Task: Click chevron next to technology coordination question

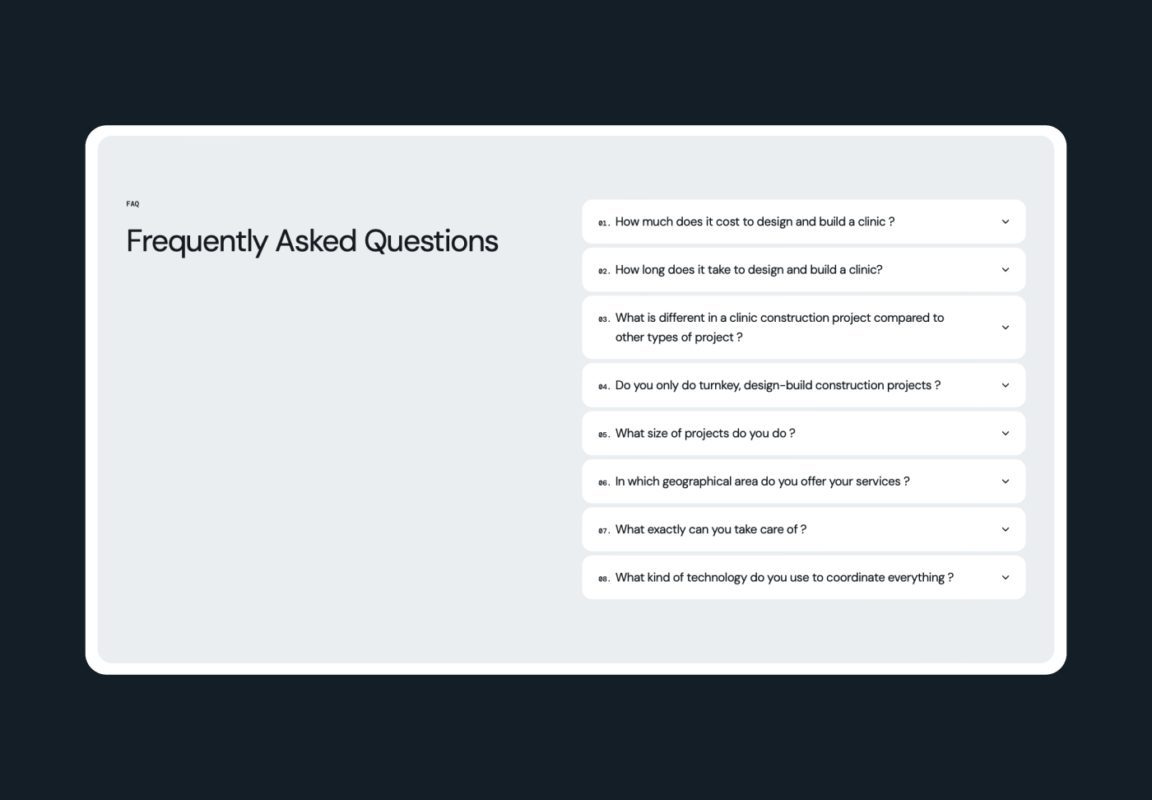Action: (1005, 577)
